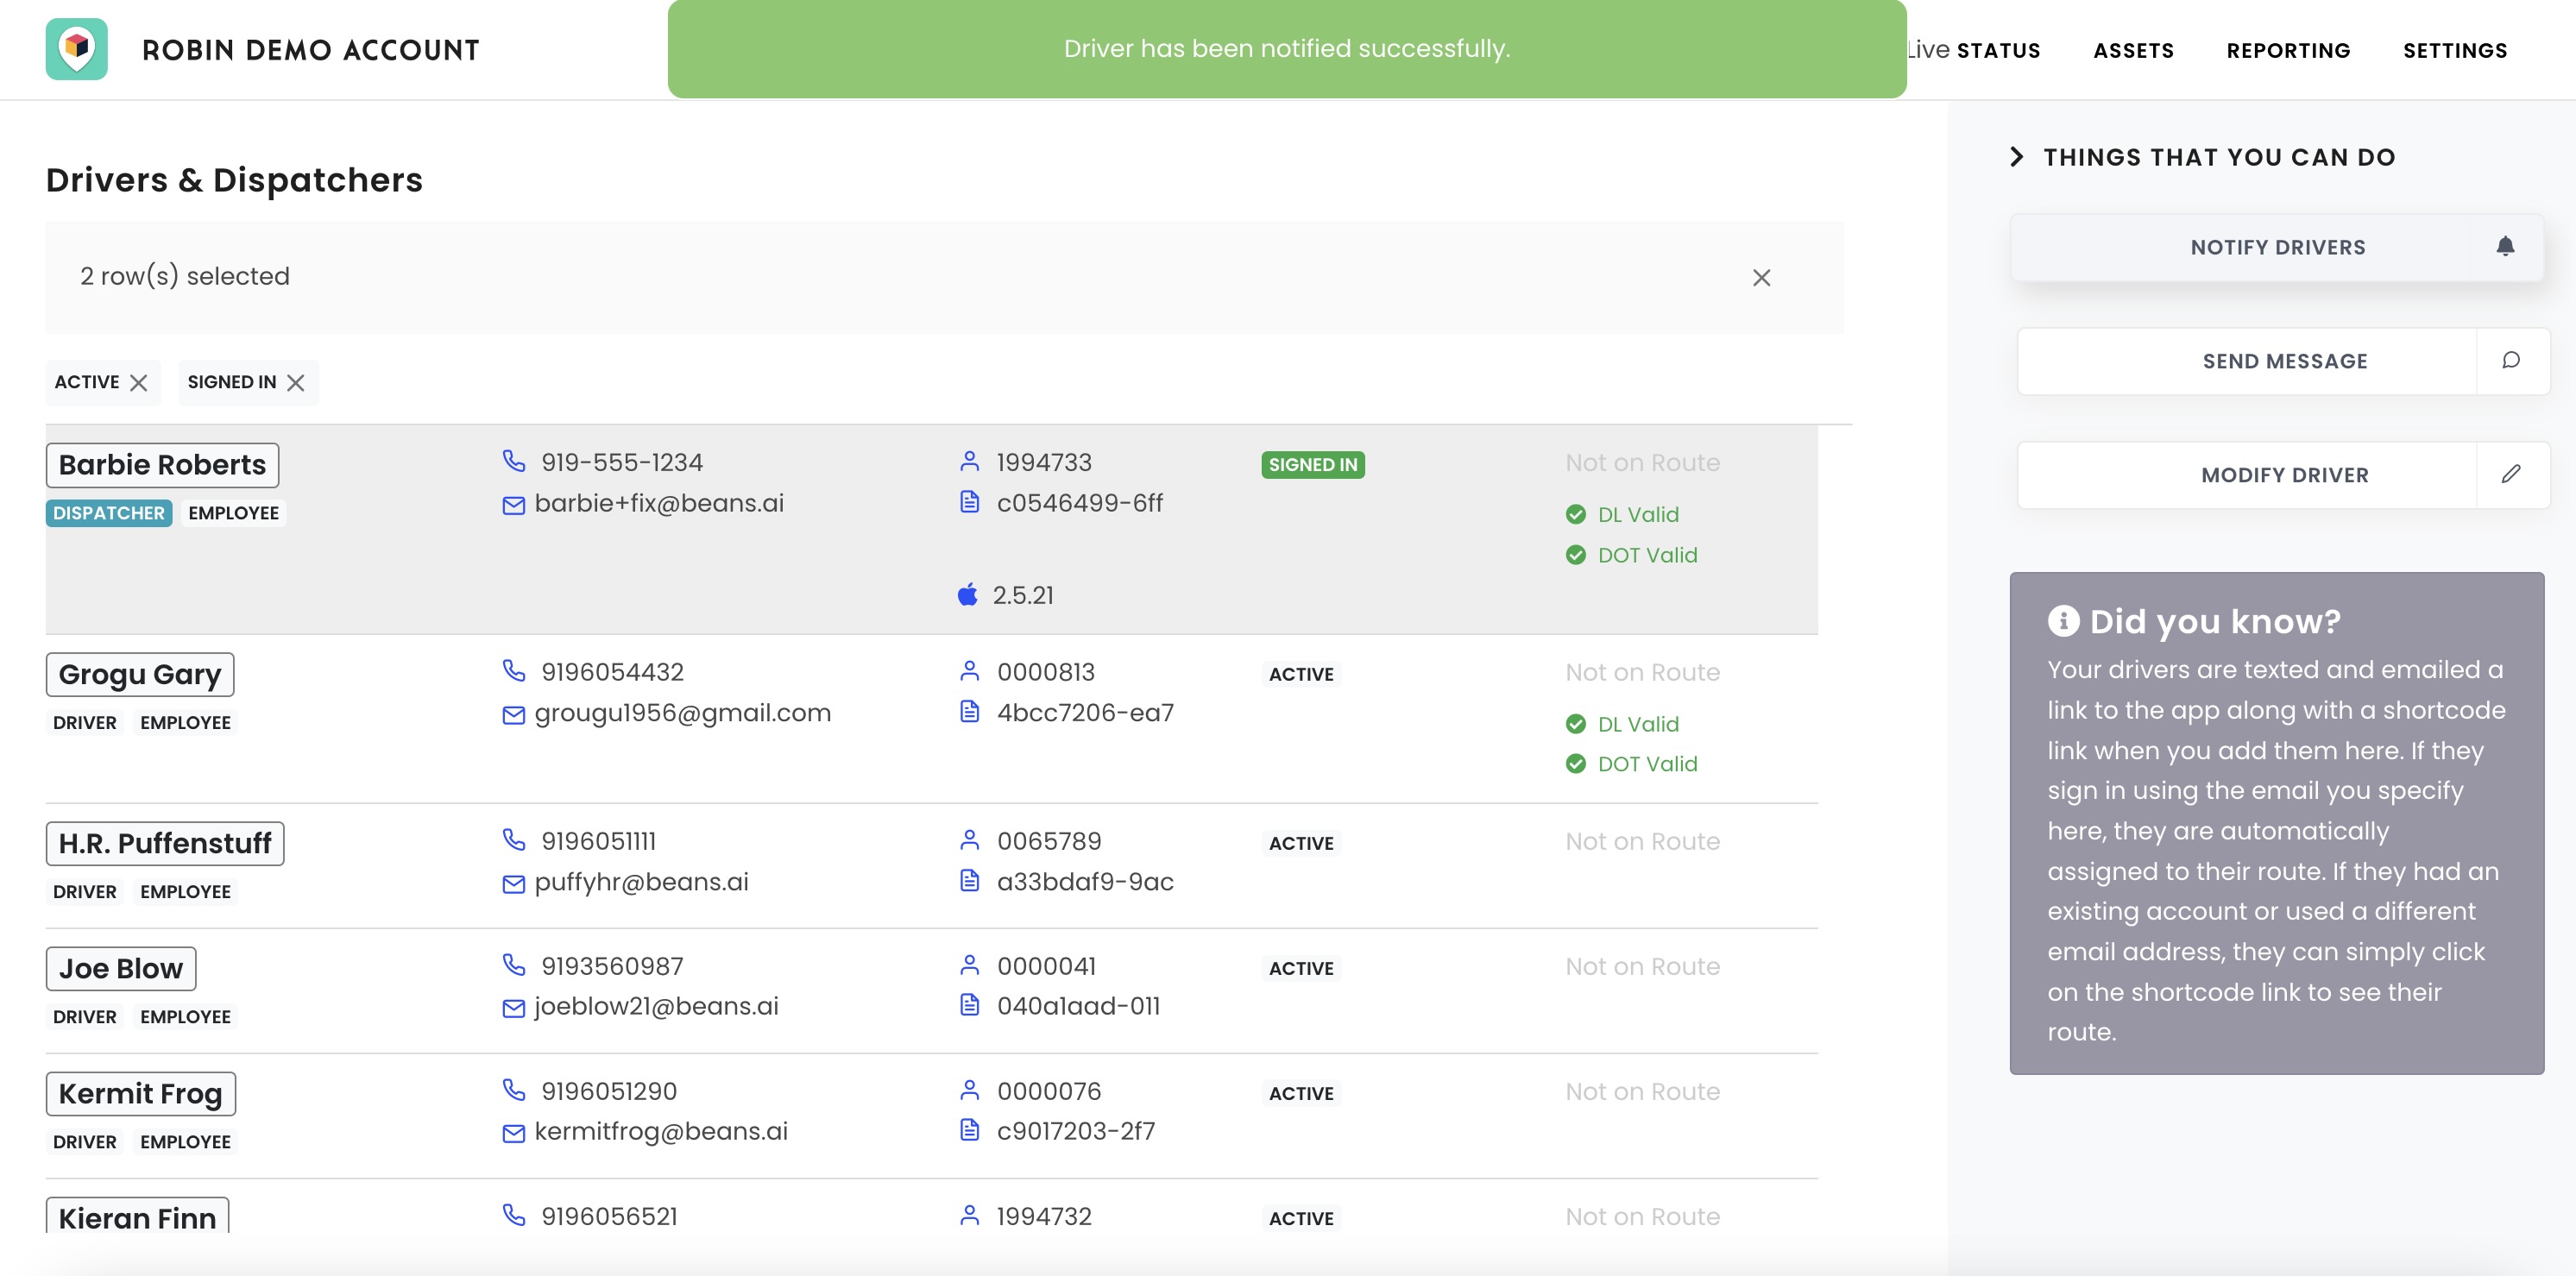Click document icon beside c0546499-6ff

969,501
